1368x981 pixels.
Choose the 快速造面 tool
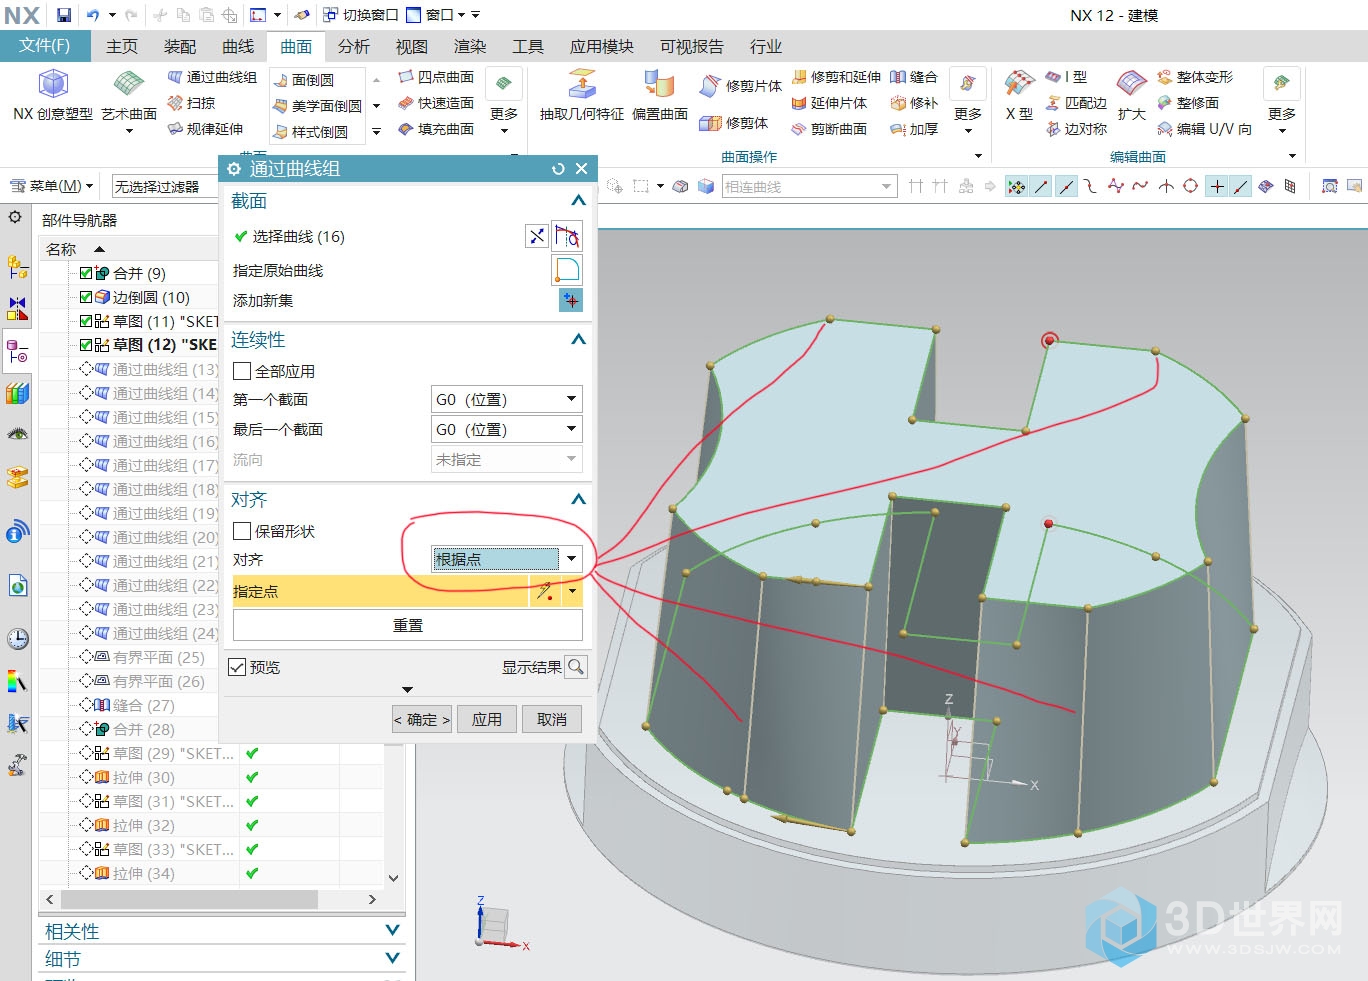coord(436,103)
